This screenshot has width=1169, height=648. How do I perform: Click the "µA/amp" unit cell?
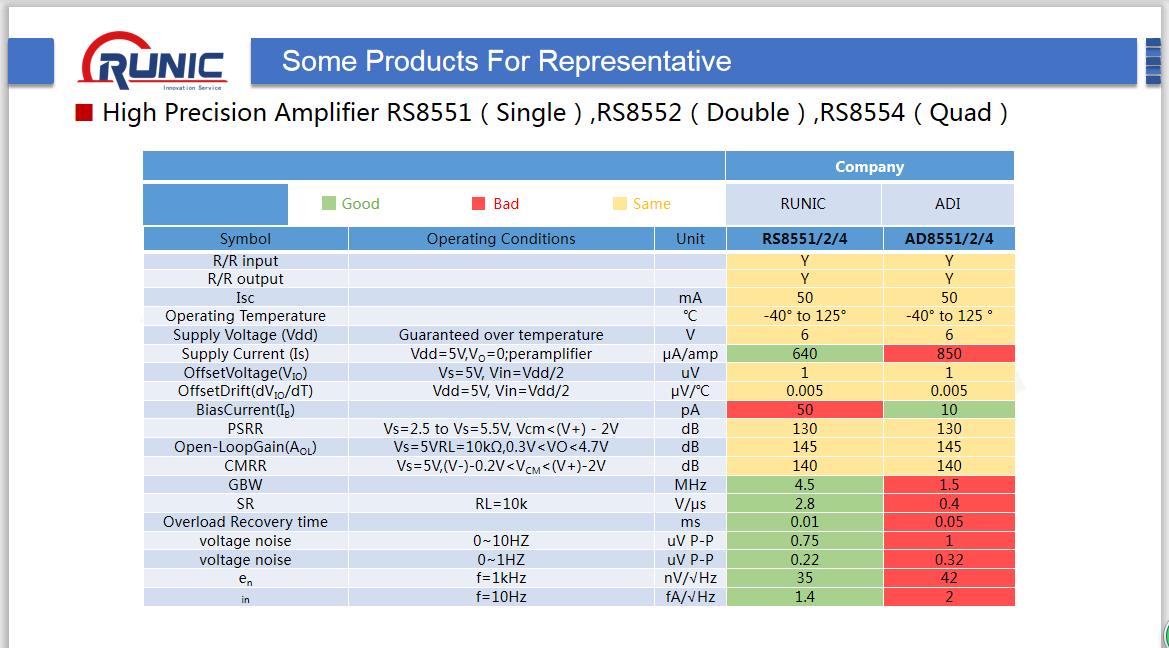[690, 353]
